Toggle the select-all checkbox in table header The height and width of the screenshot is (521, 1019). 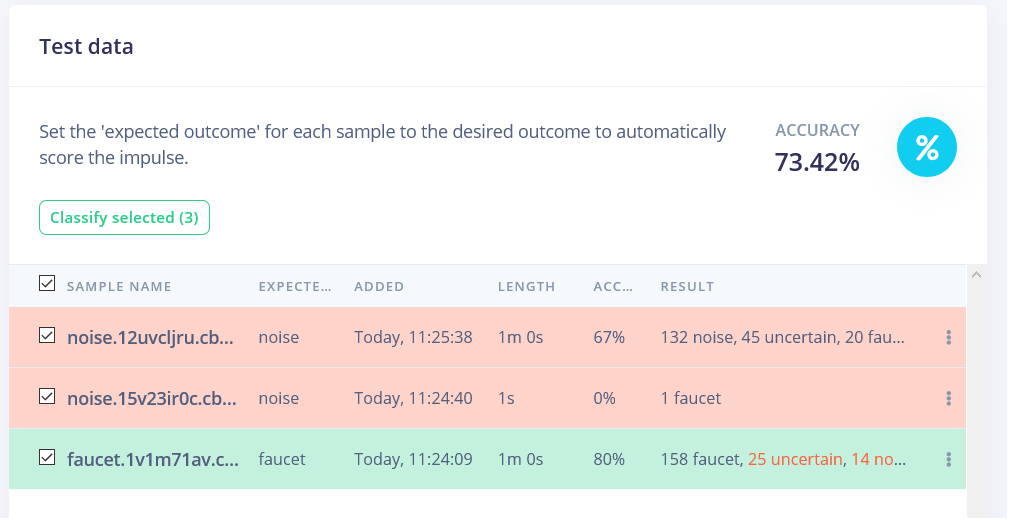pos(47,284)
